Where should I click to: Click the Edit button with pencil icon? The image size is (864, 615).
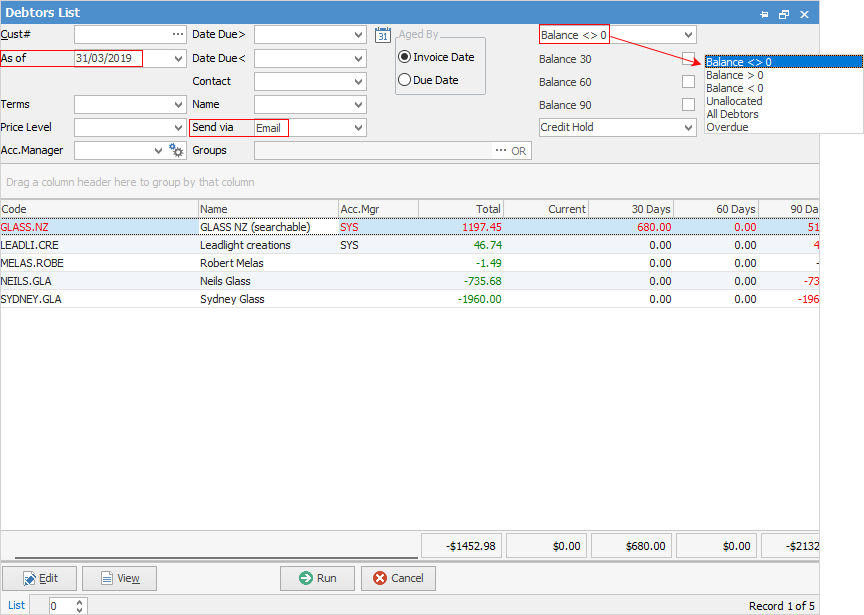39,578
